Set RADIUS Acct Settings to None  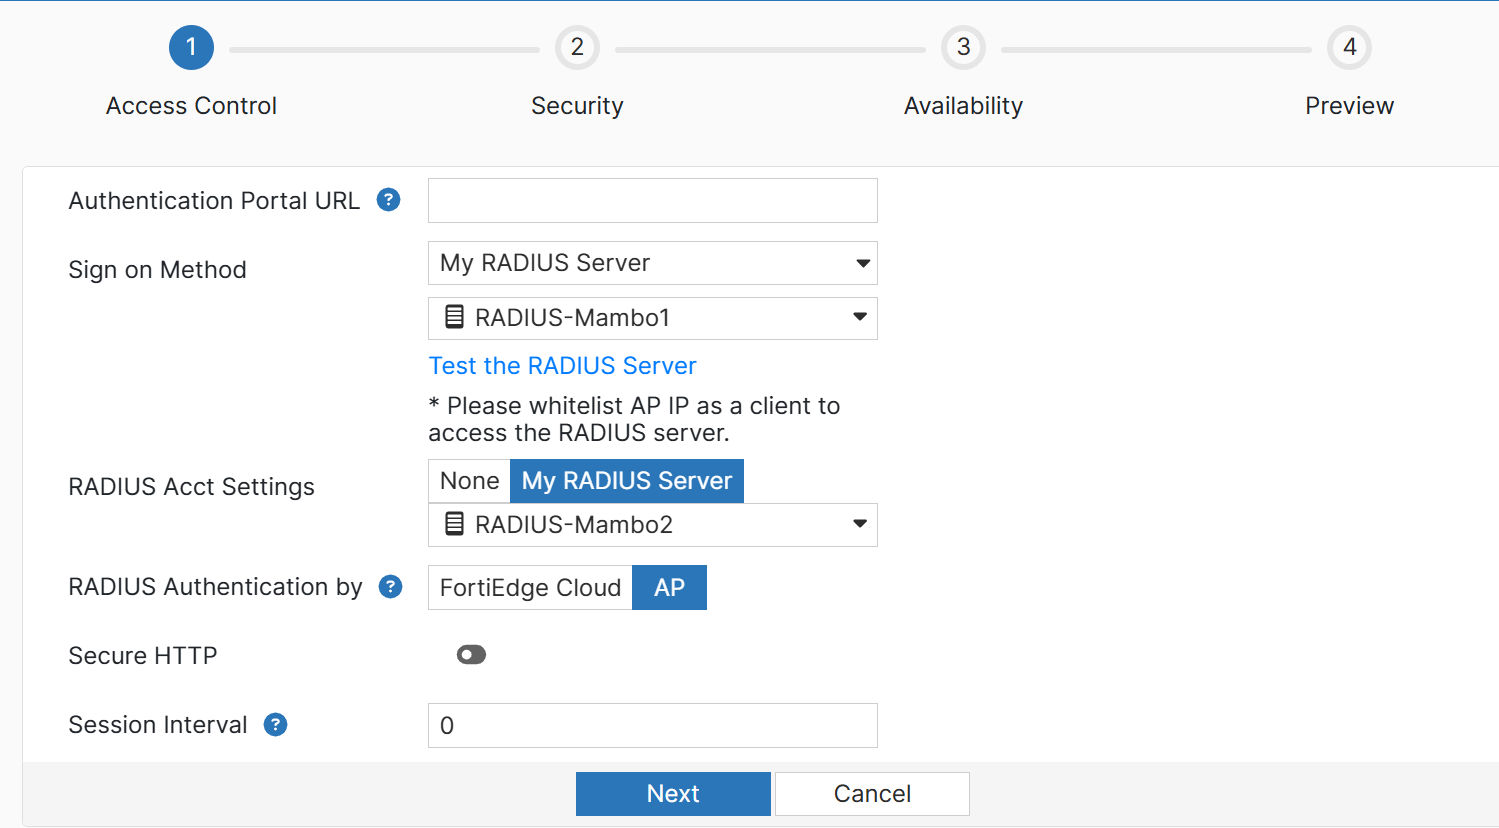click(x=469, y=481)
